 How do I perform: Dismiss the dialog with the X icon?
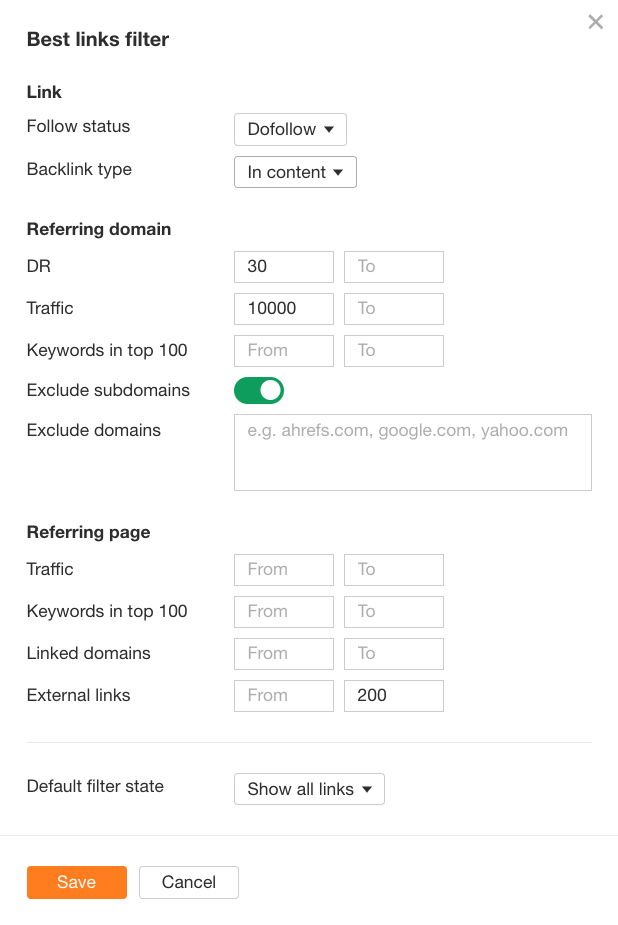tap(595, 21)
